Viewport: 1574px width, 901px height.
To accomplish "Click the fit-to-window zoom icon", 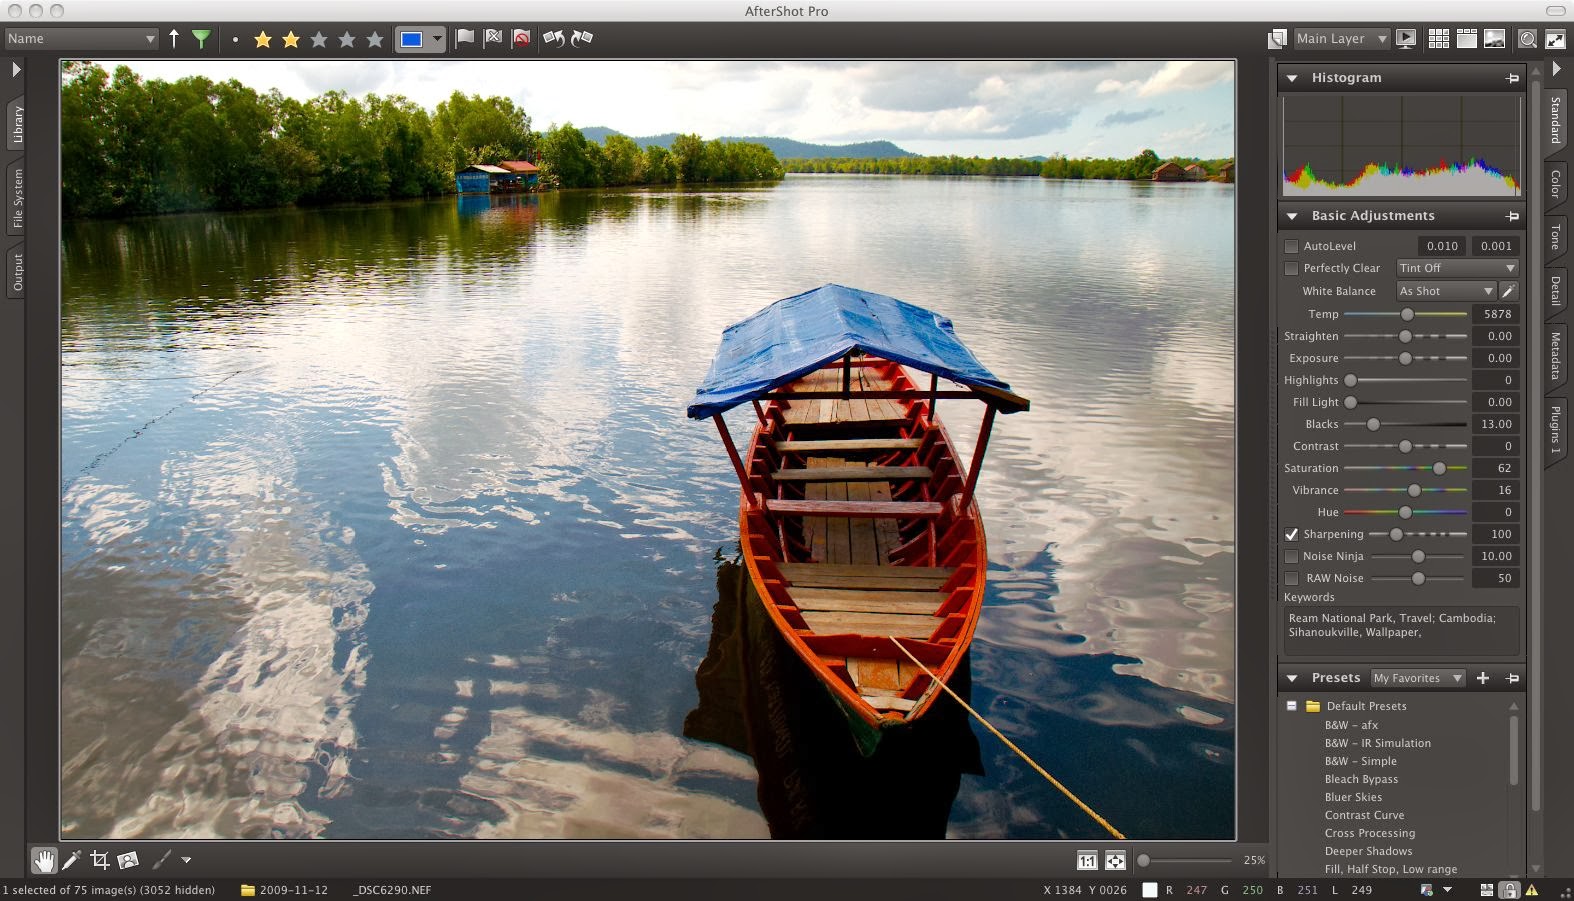I will click(x=1115, y=860).
